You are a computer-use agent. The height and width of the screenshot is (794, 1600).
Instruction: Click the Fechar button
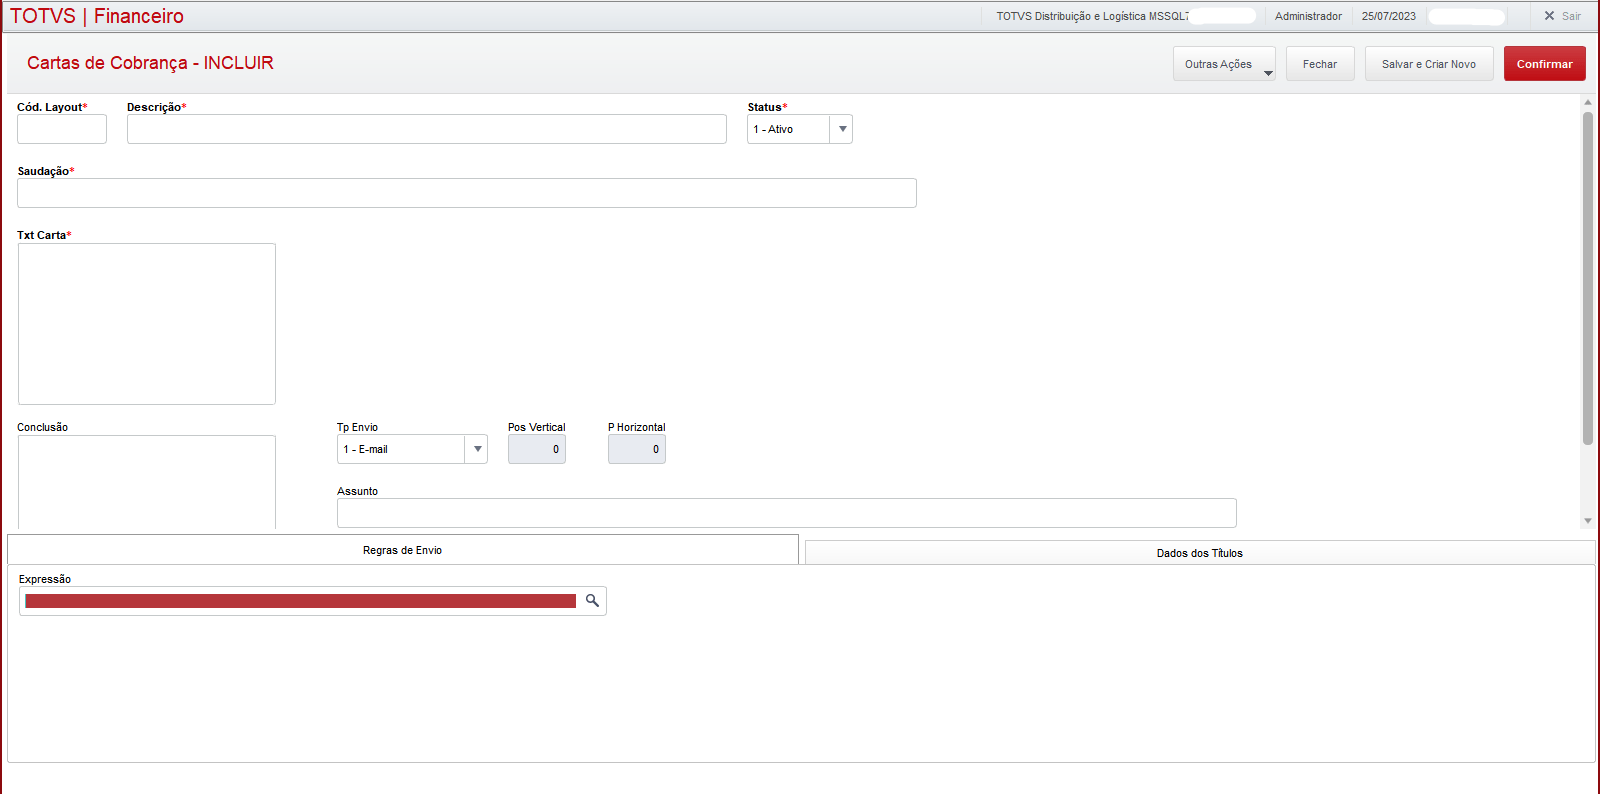(x=1319, y=64)
